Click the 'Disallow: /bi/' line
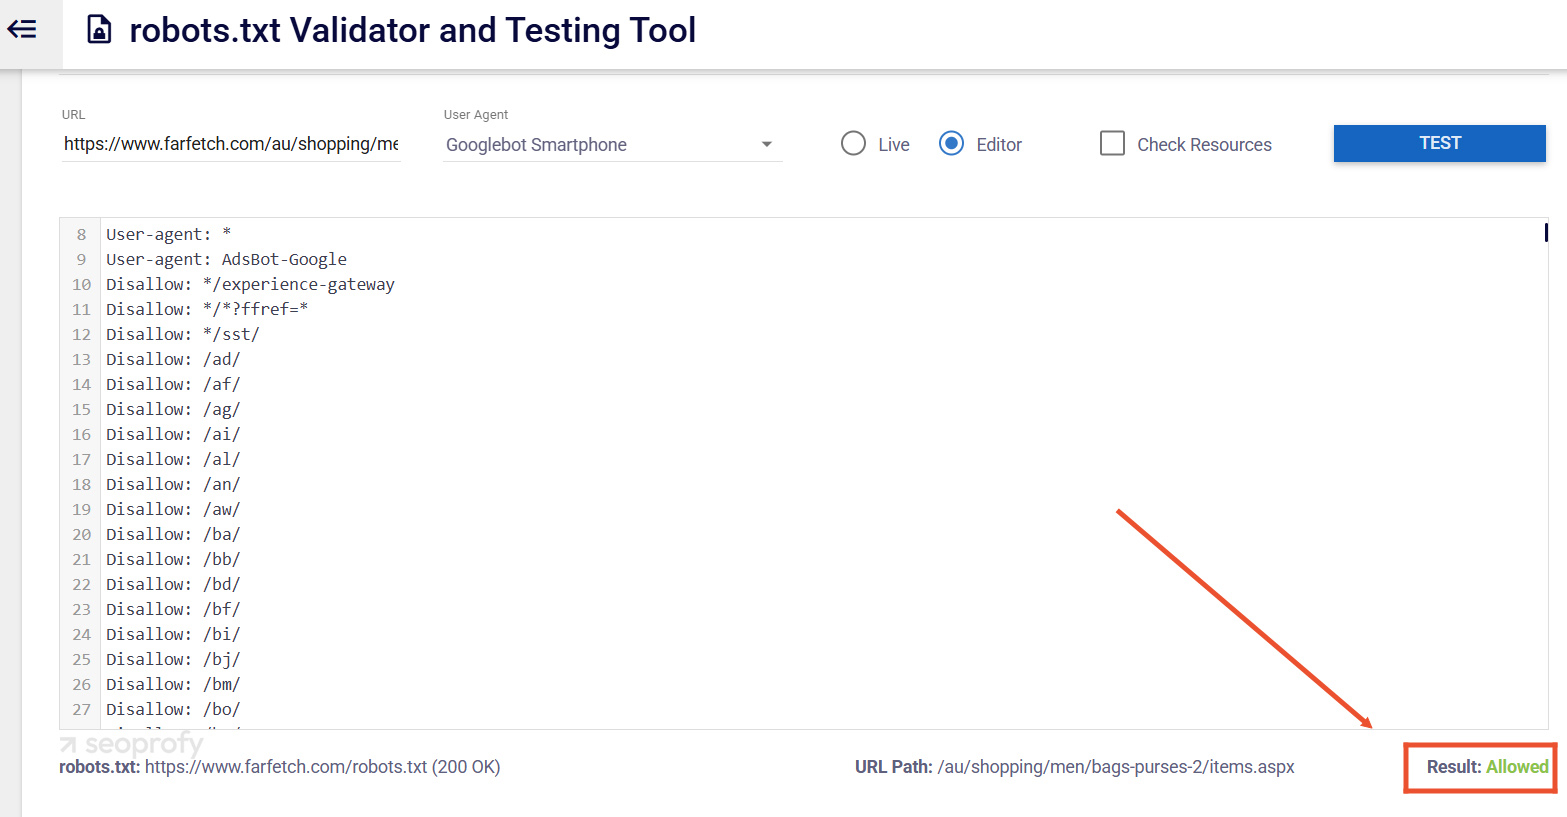This screenshot has height=817, width=1567. coord(173,634)
